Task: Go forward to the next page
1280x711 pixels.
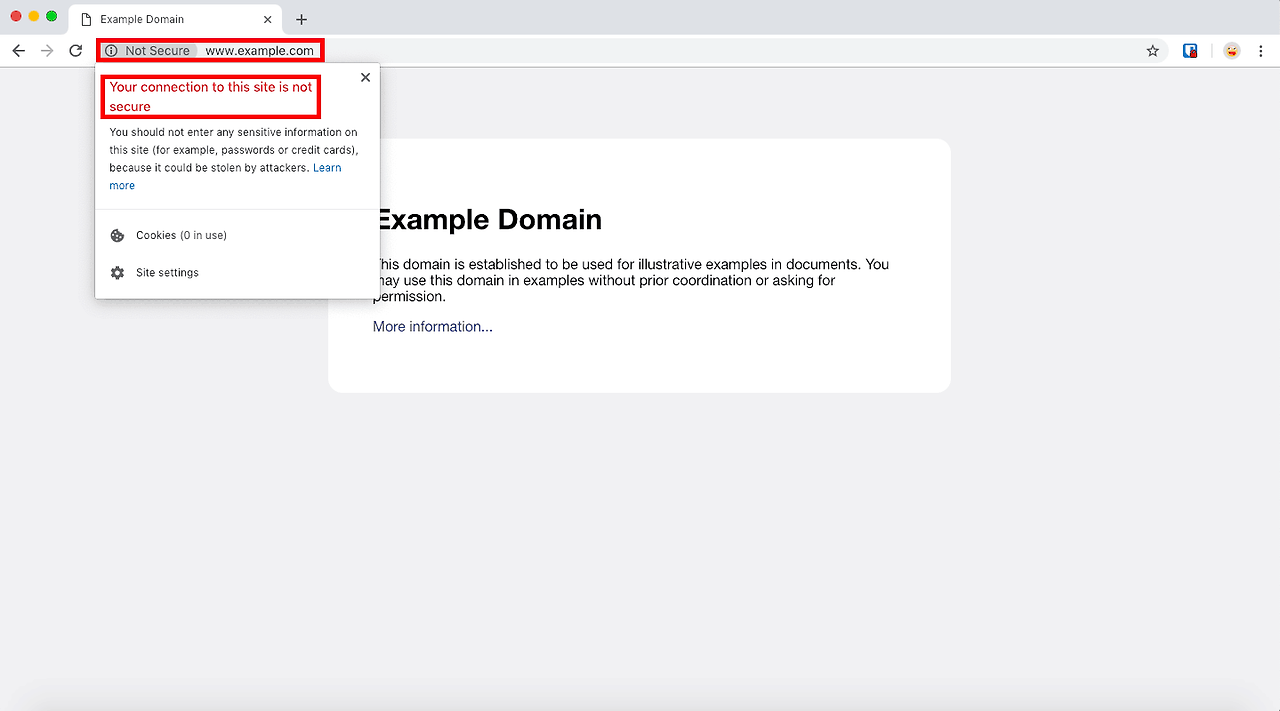Action: (47, 51)
